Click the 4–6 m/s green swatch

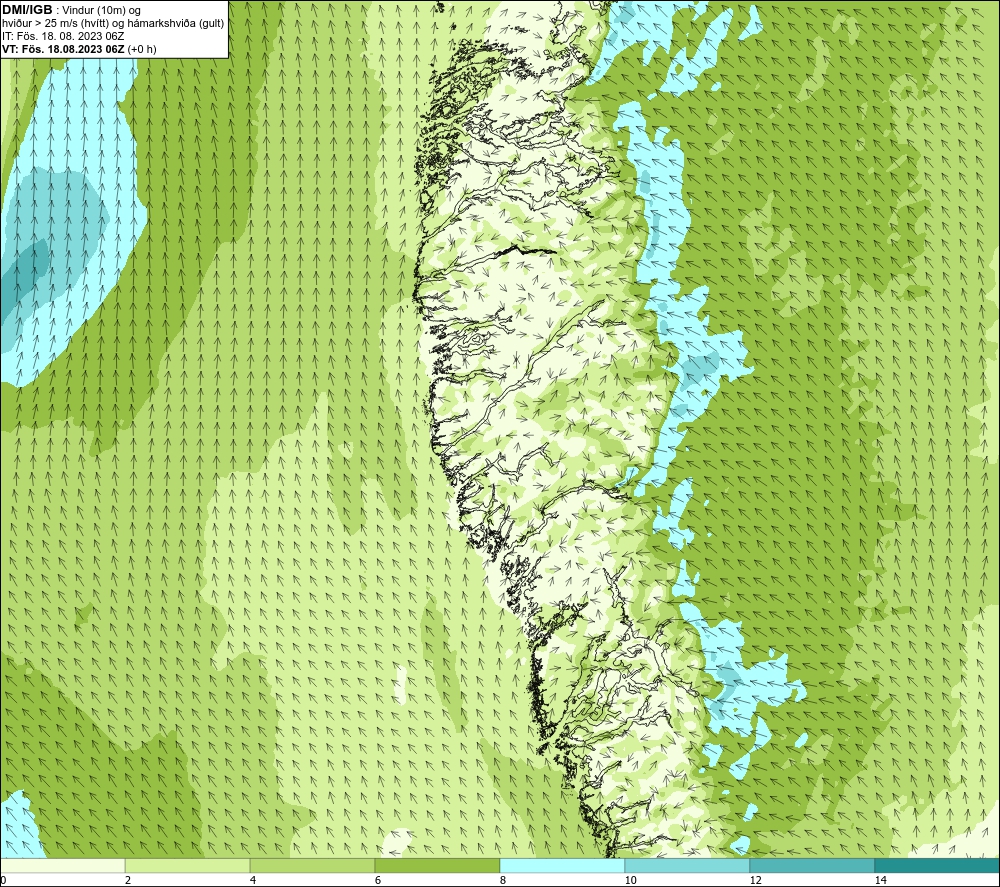(312, 865)
